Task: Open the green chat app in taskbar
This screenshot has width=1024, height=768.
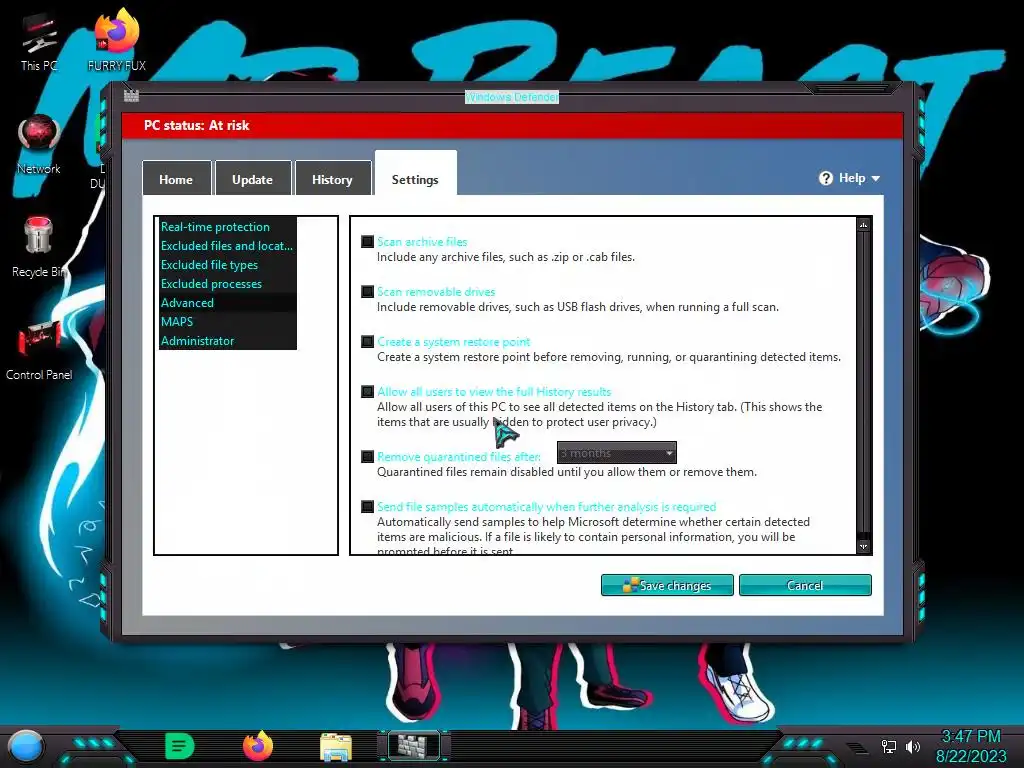Action: (x=180, y=746)
